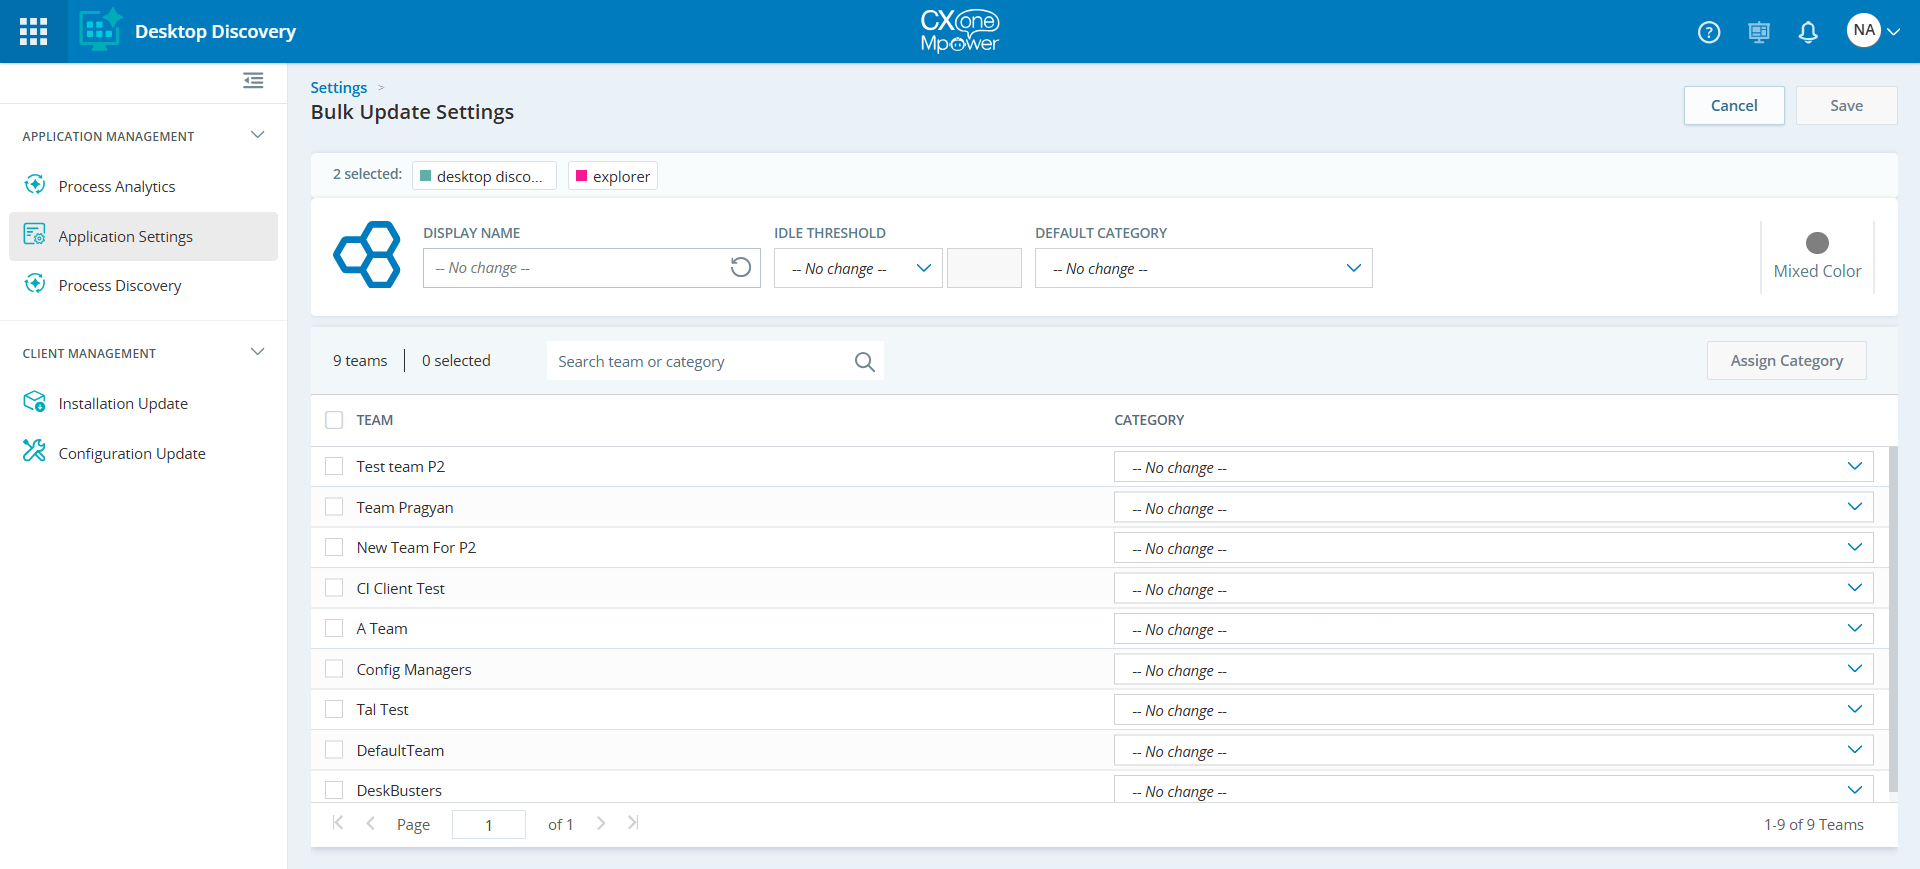Open the app launcher grid icon

[33, 32]
